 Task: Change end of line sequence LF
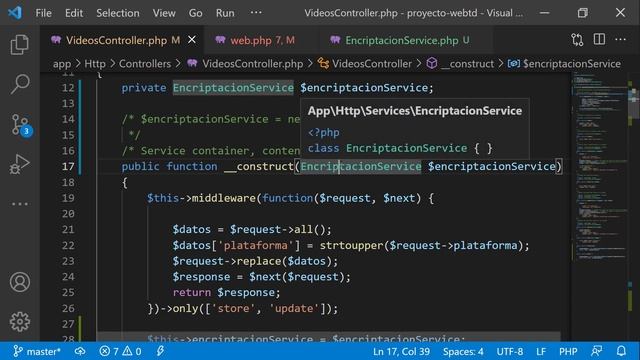pyautogui.click(x=541, y=351)
